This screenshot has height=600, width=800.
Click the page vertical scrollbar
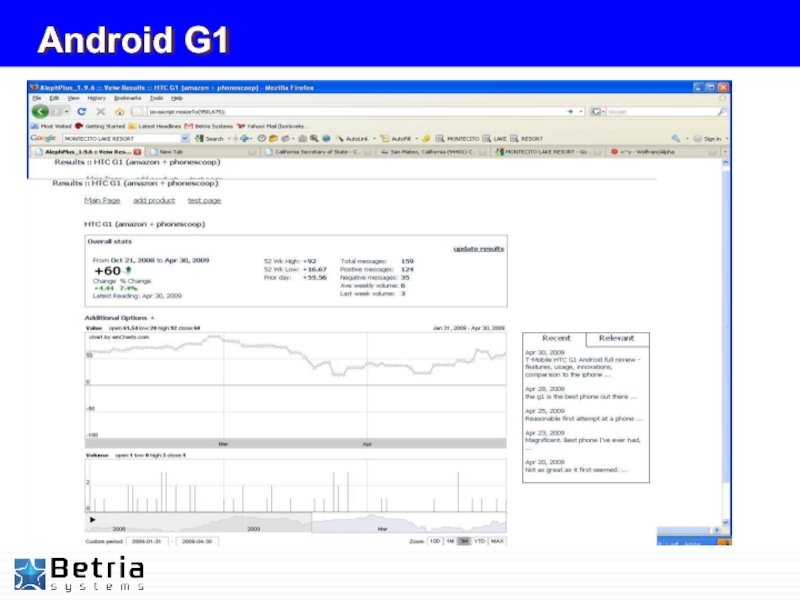[x=726, y=343]
